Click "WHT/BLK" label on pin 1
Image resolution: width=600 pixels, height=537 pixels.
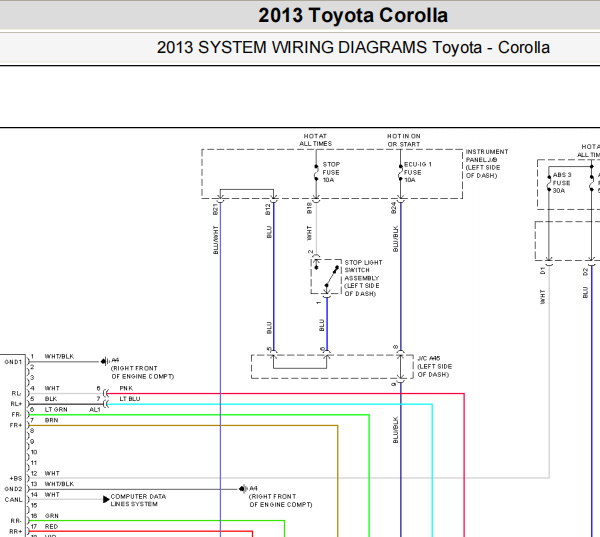pos(59,357)
